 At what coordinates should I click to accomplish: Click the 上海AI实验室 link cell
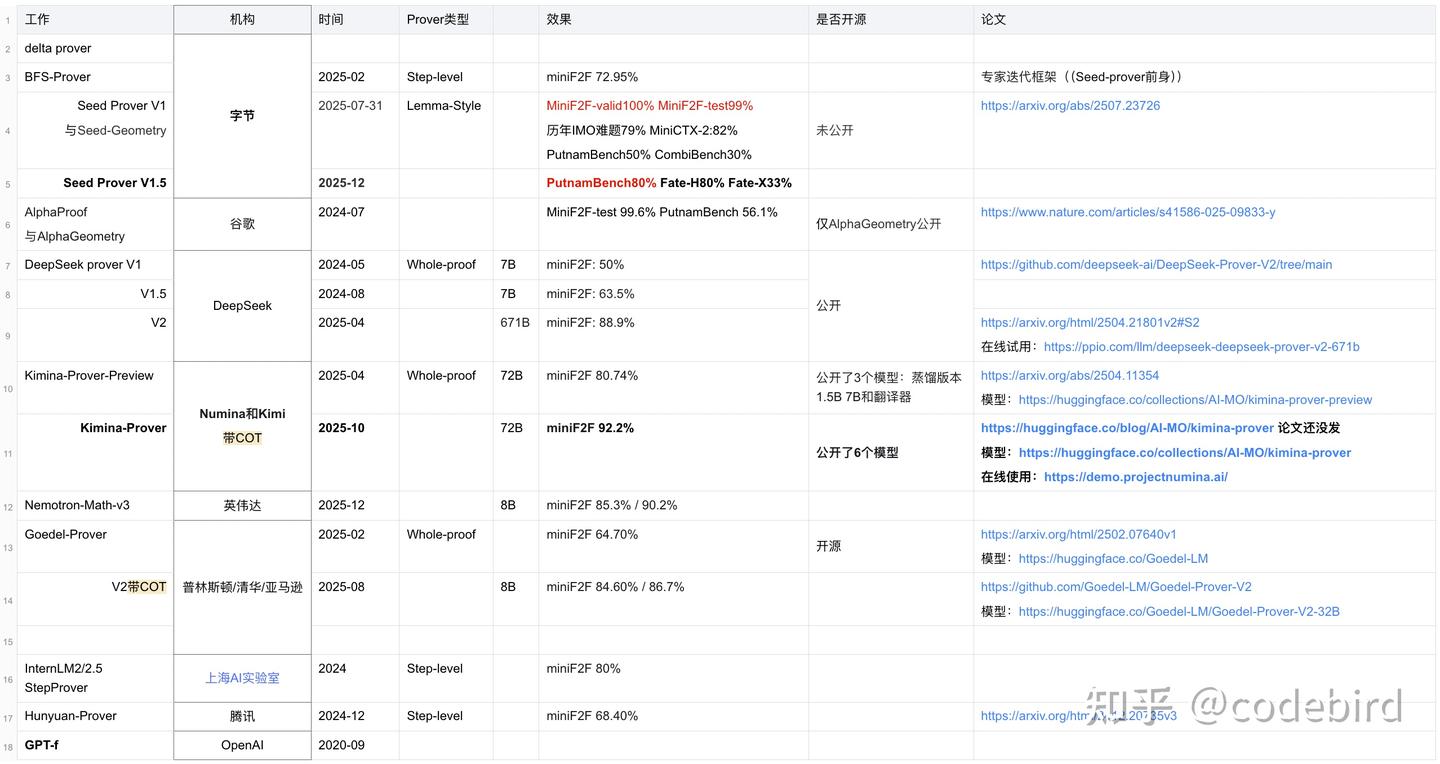(242, 678)
